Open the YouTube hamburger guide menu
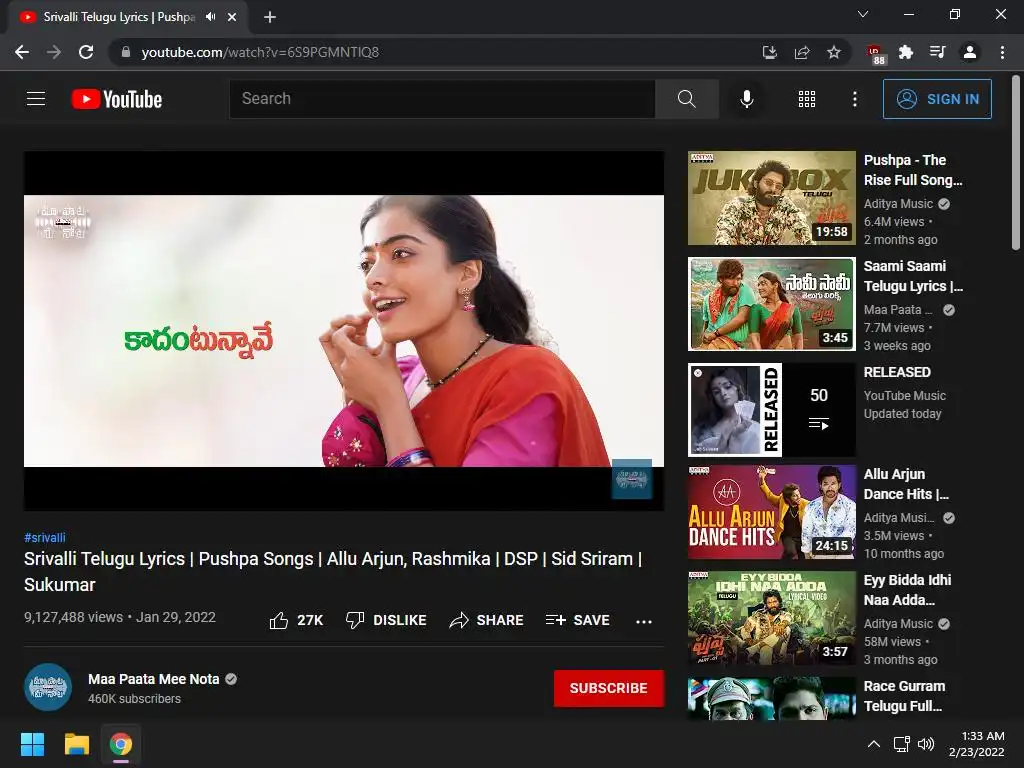 point(36,99)
